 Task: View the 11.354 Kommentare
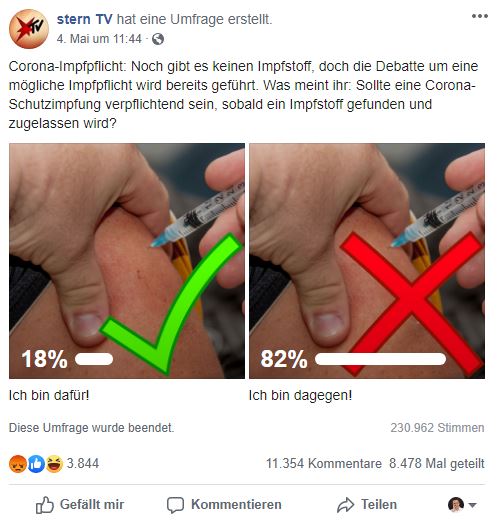click(324, 464)
